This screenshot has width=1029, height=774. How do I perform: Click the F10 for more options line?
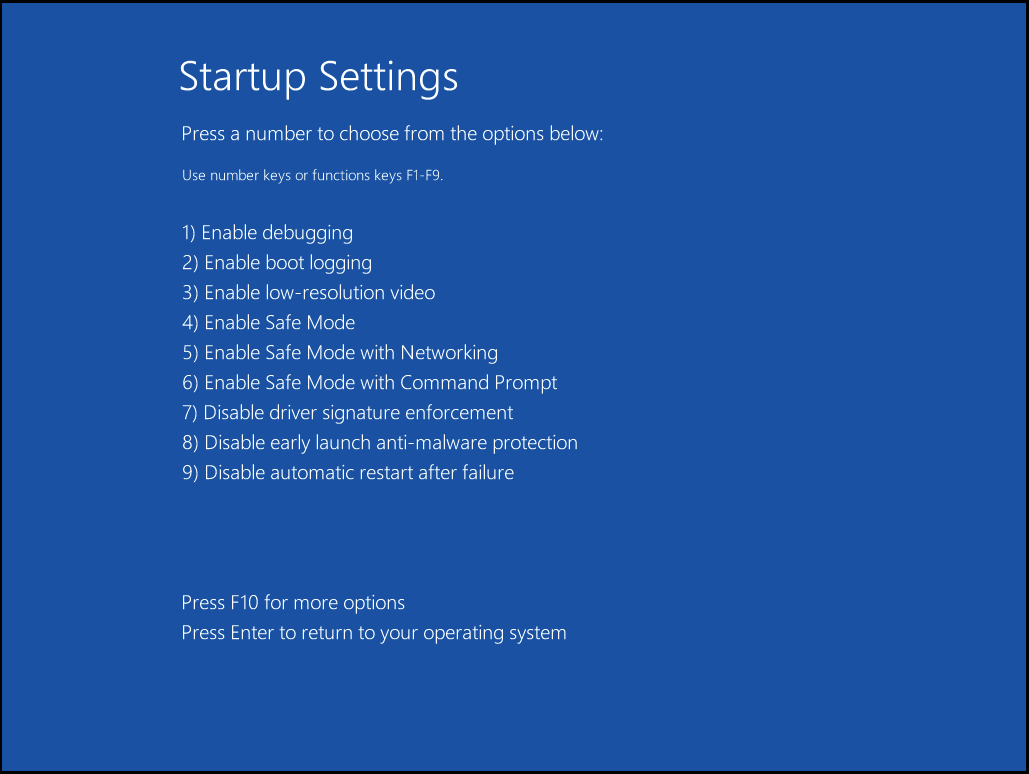tap(293, 603)
